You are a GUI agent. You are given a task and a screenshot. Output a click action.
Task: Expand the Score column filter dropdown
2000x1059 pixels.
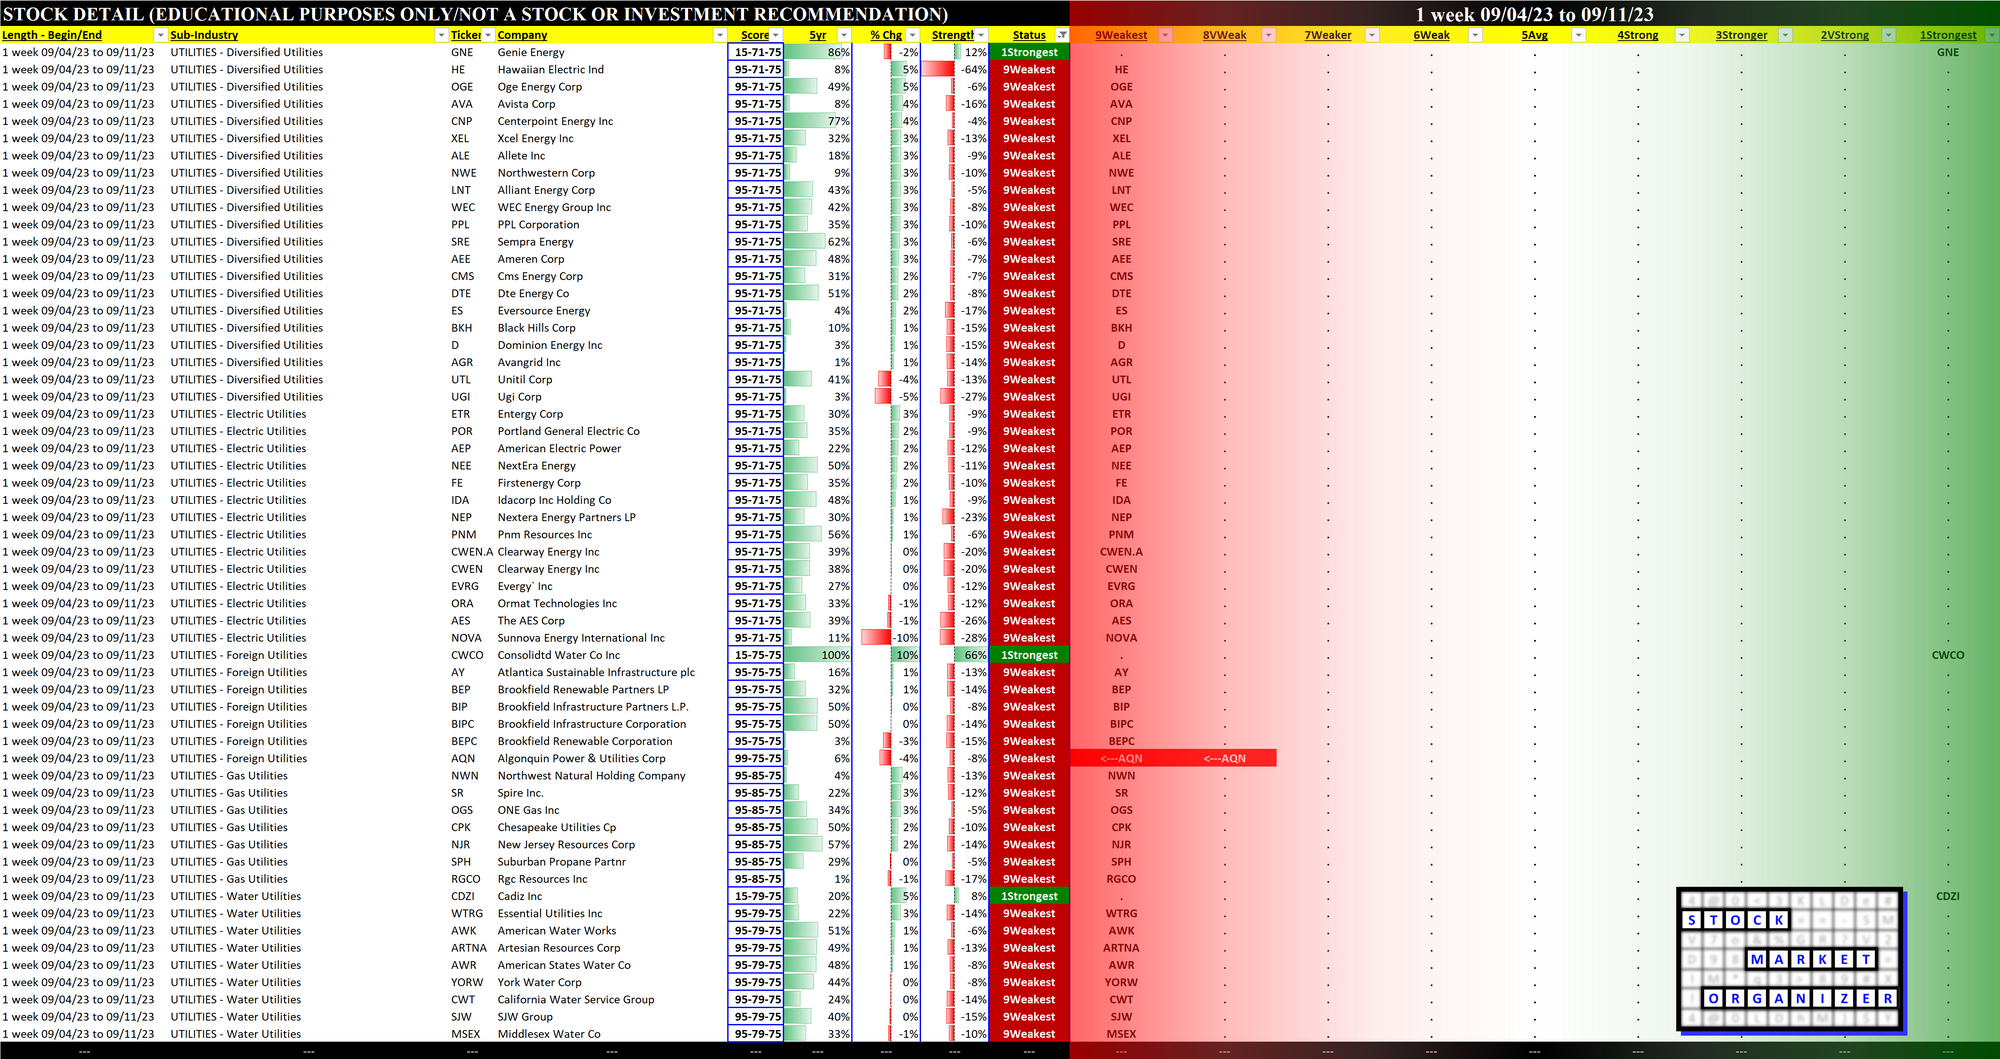tap(776, 35)
